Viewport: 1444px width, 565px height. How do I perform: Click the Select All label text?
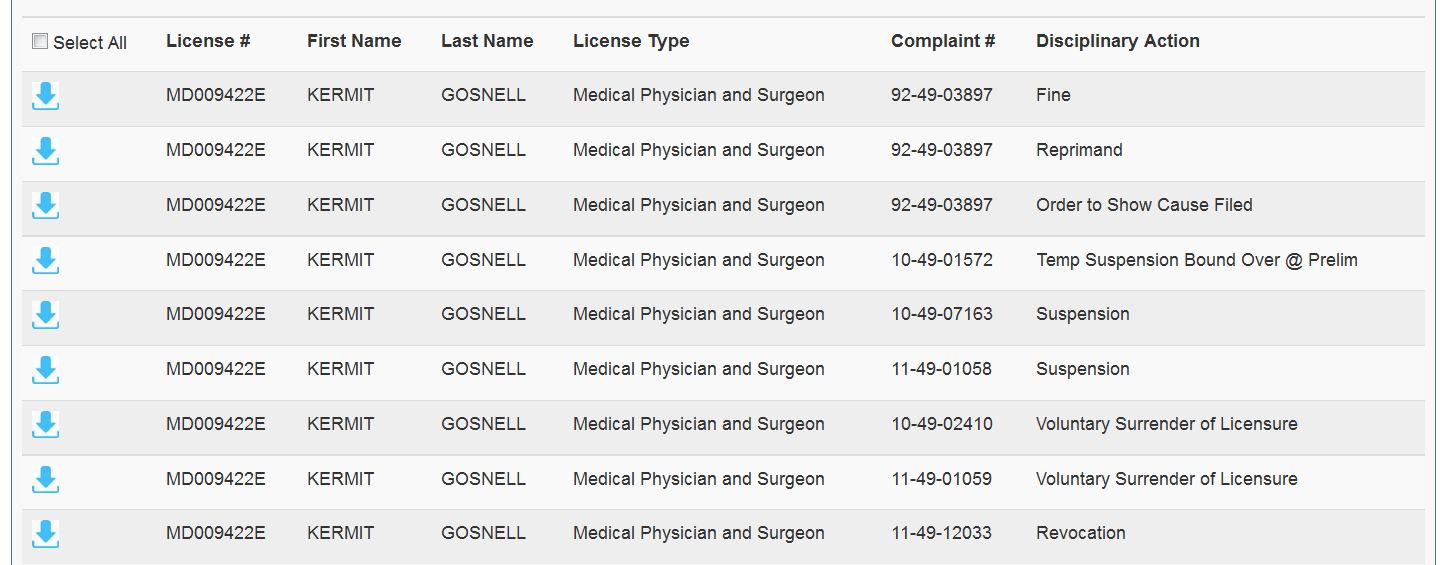[90, 43]
